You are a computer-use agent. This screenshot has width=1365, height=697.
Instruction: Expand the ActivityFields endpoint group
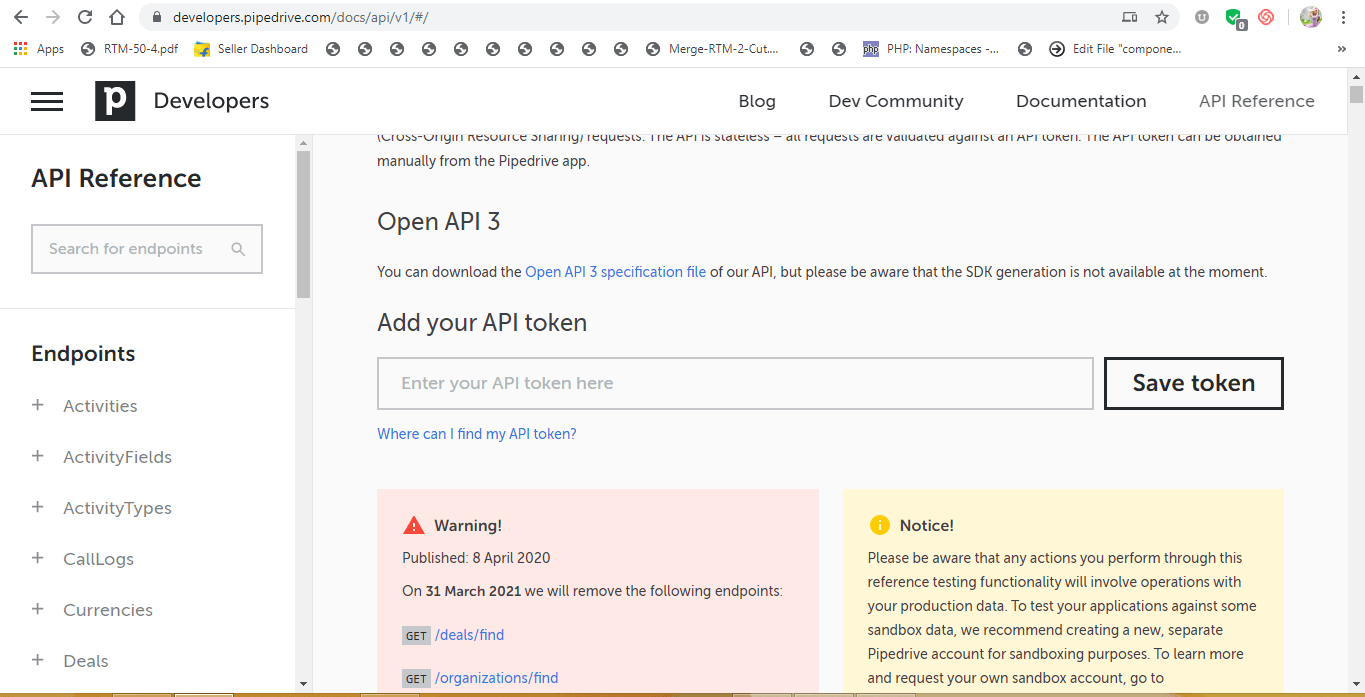tap(38, 456)
